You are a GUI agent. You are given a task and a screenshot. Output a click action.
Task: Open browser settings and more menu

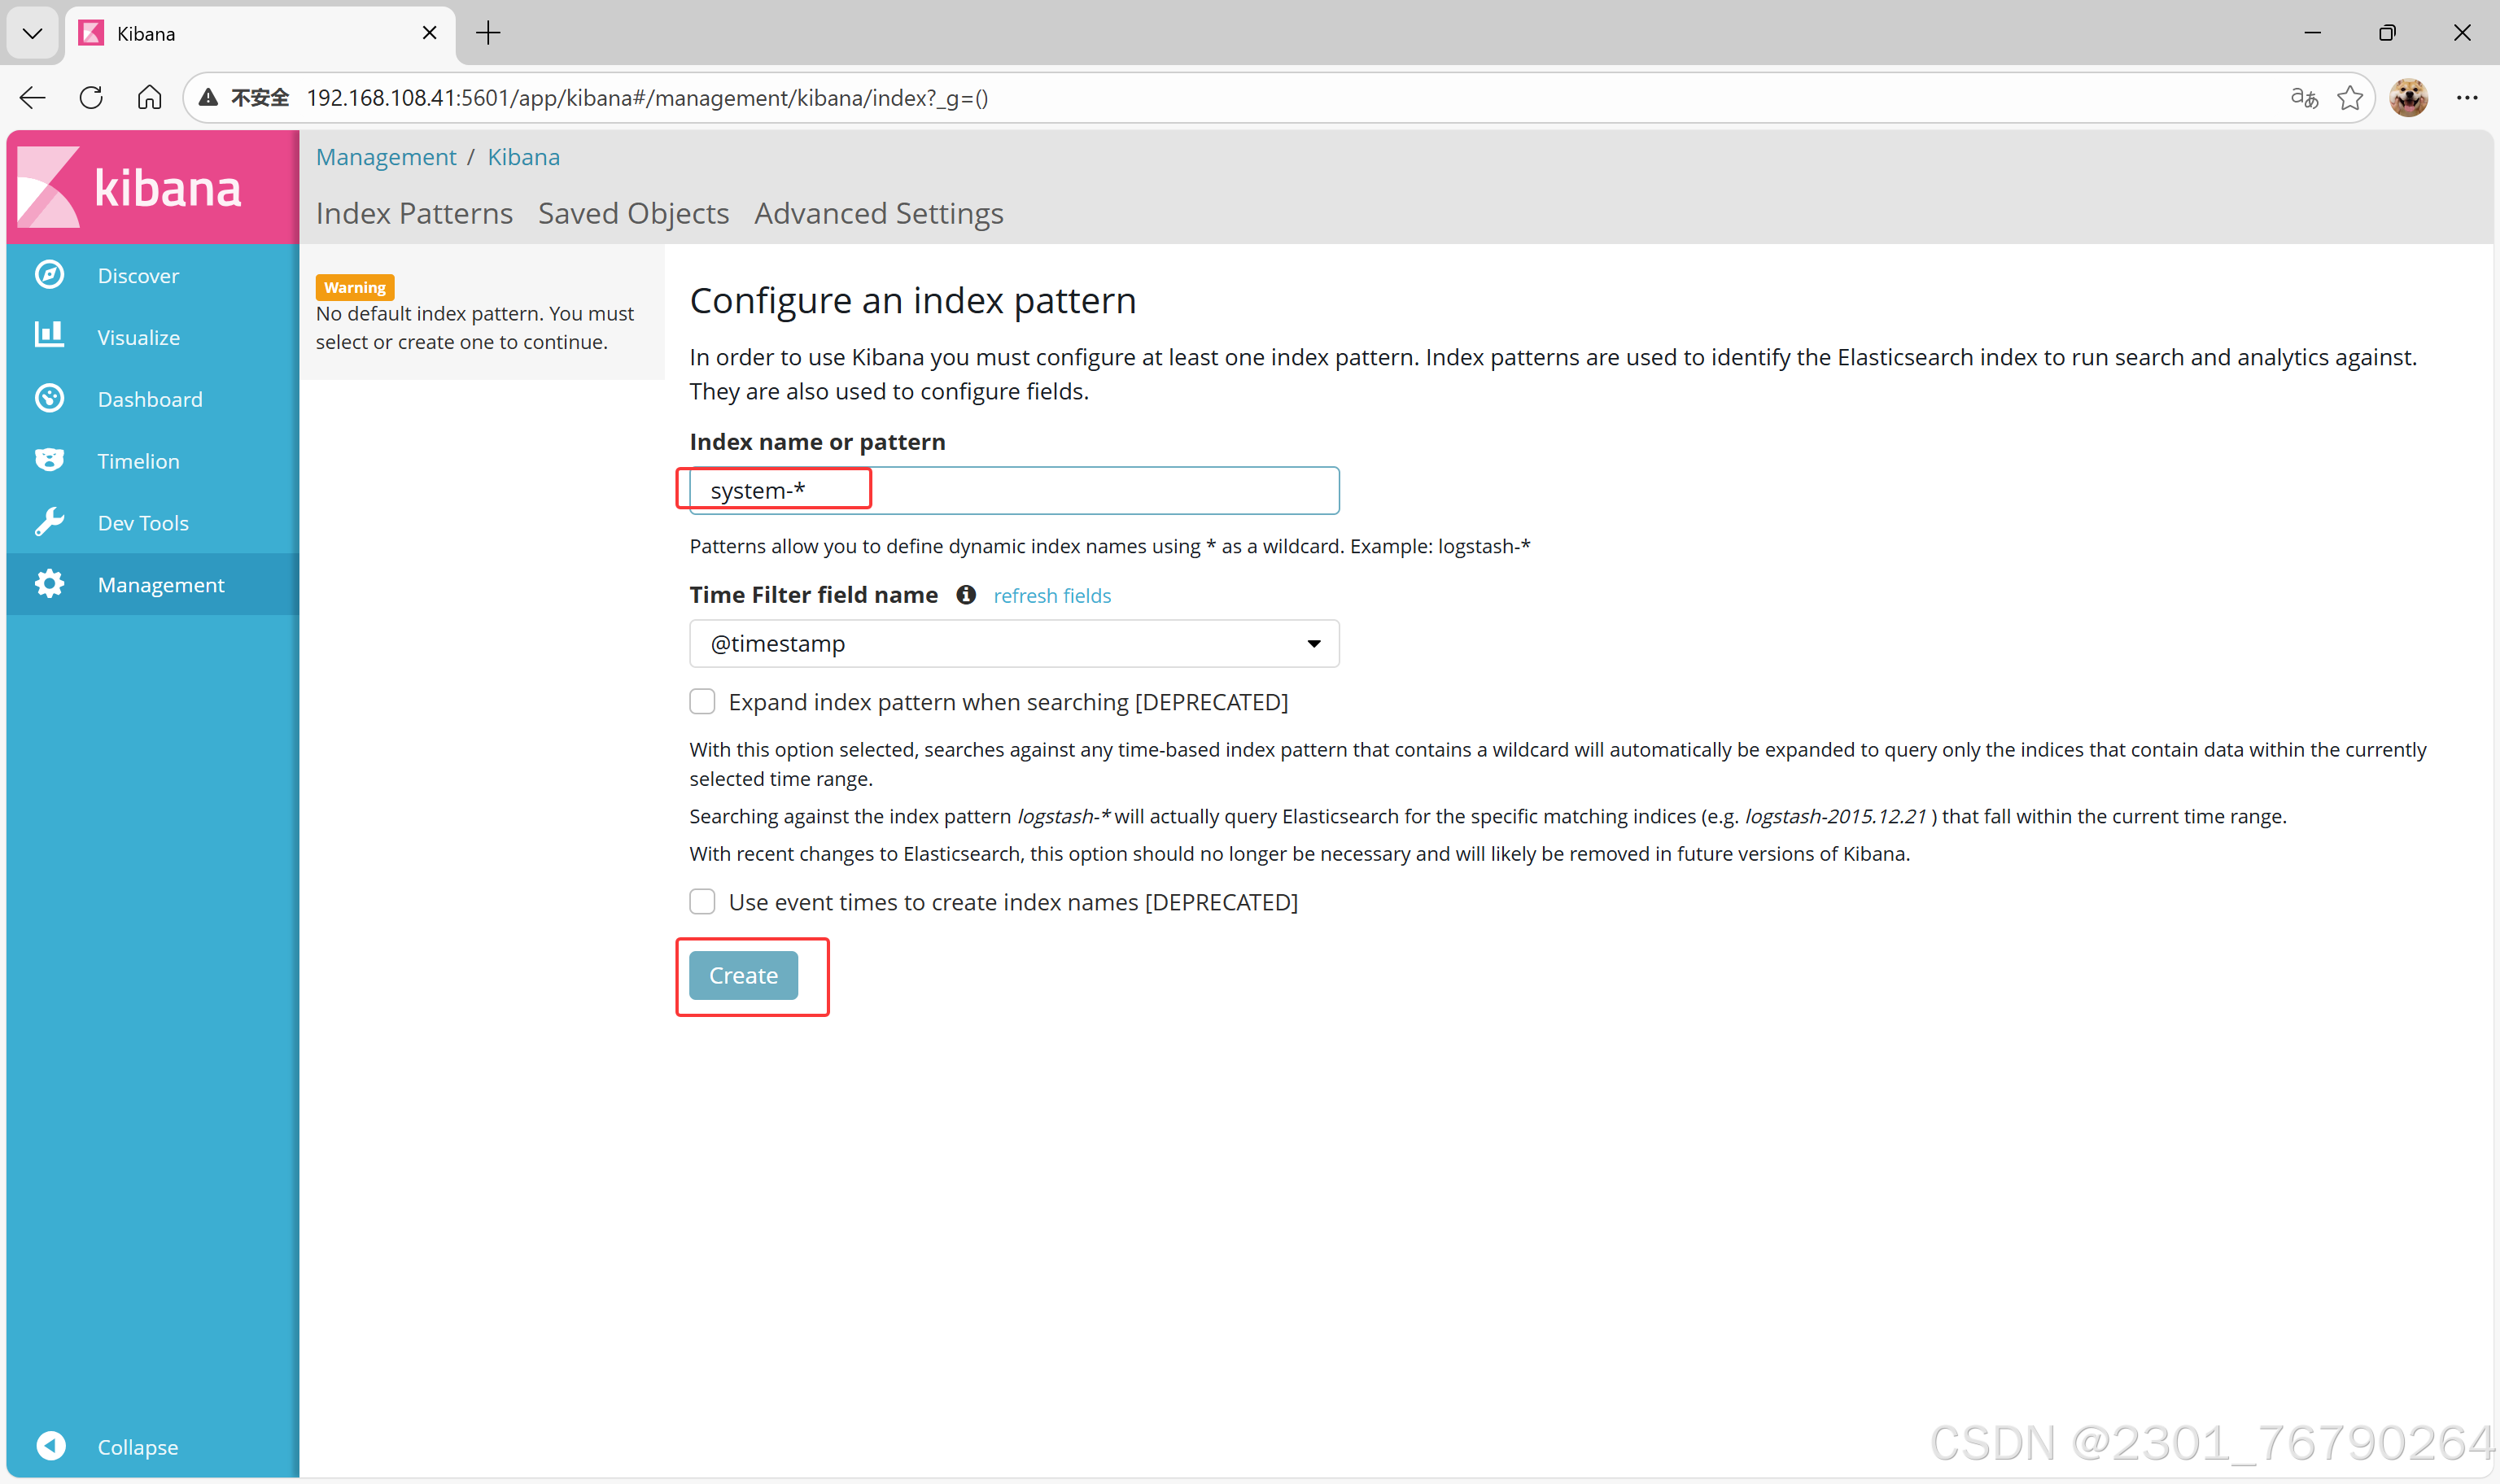[2466, 98]
